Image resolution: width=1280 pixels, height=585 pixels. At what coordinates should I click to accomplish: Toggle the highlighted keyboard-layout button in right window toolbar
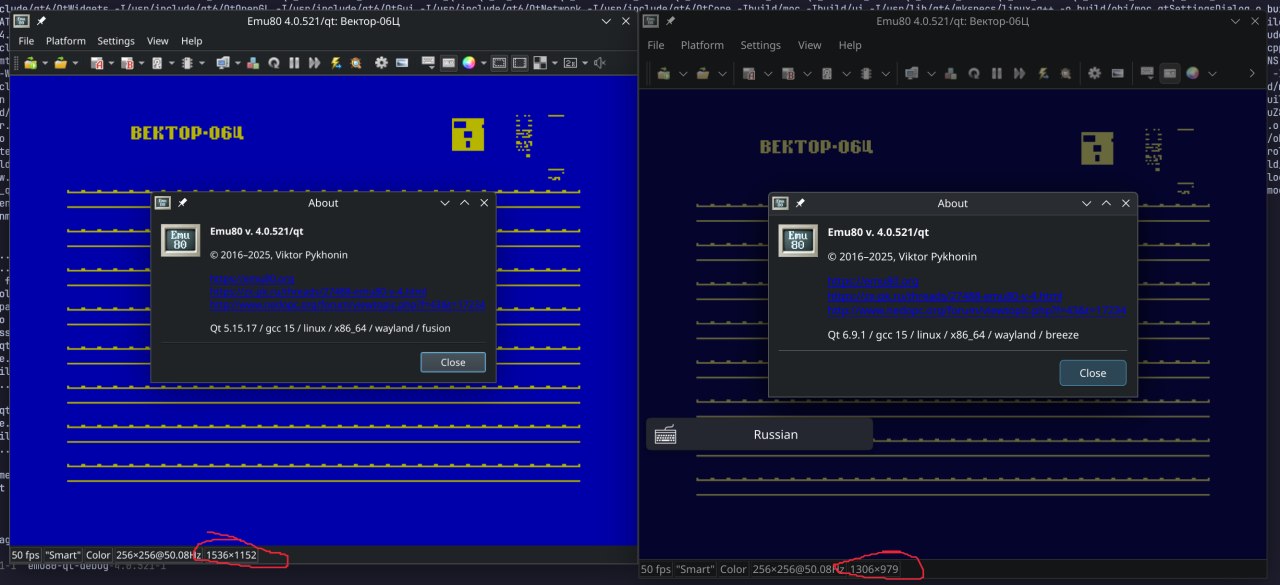tap(1169, 73)
